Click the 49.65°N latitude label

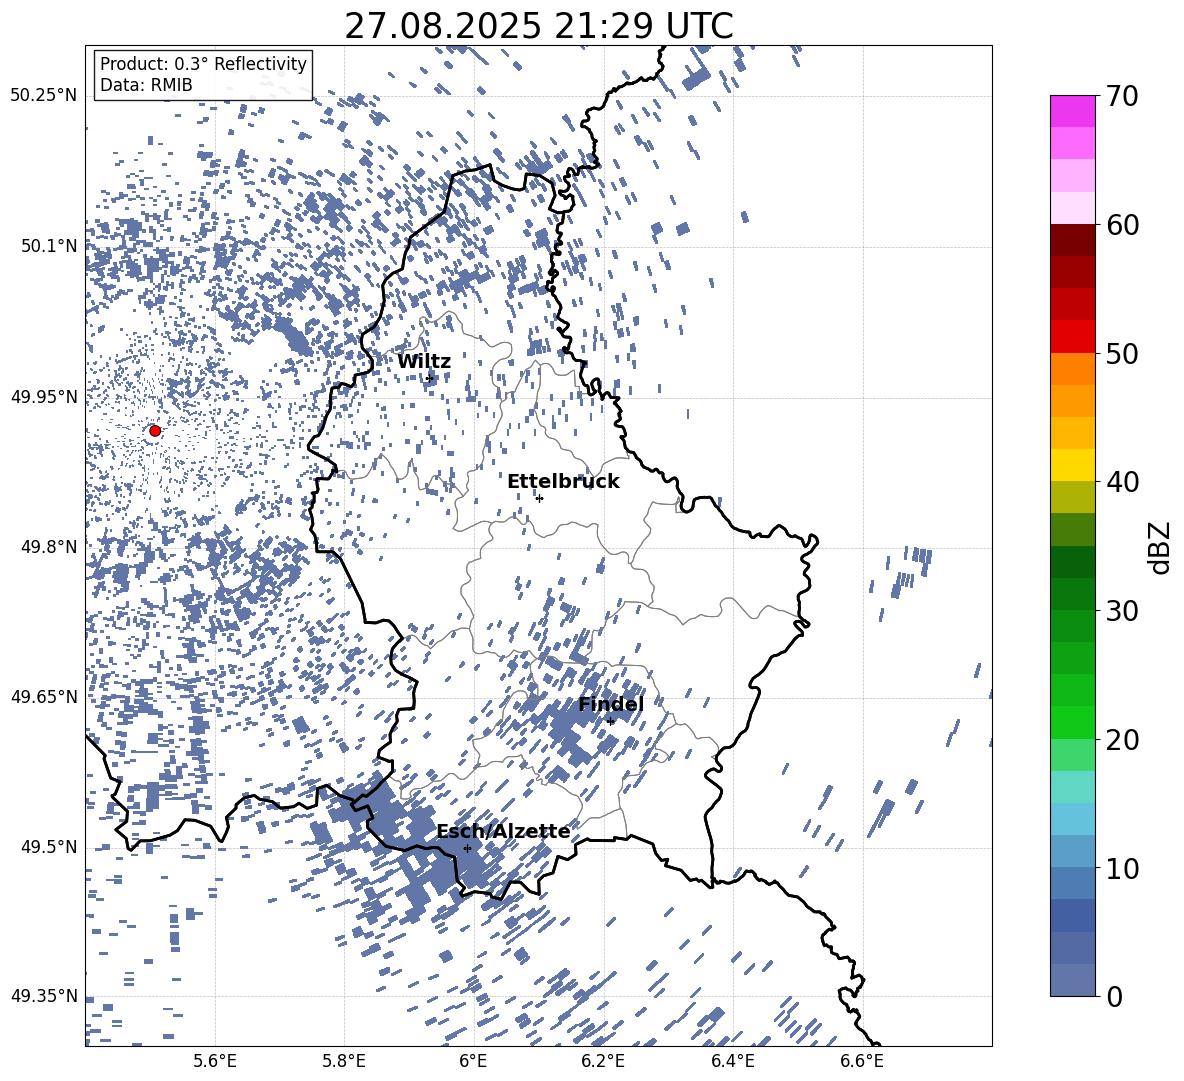(x=45, y=697)
